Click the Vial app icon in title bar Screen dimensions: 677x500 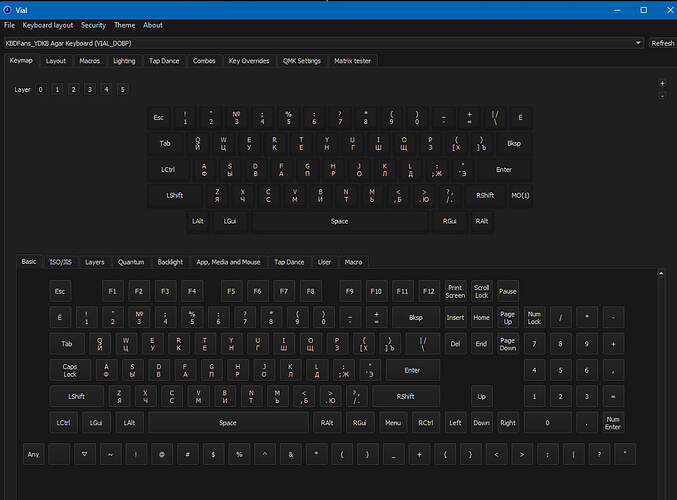[8, 7]
